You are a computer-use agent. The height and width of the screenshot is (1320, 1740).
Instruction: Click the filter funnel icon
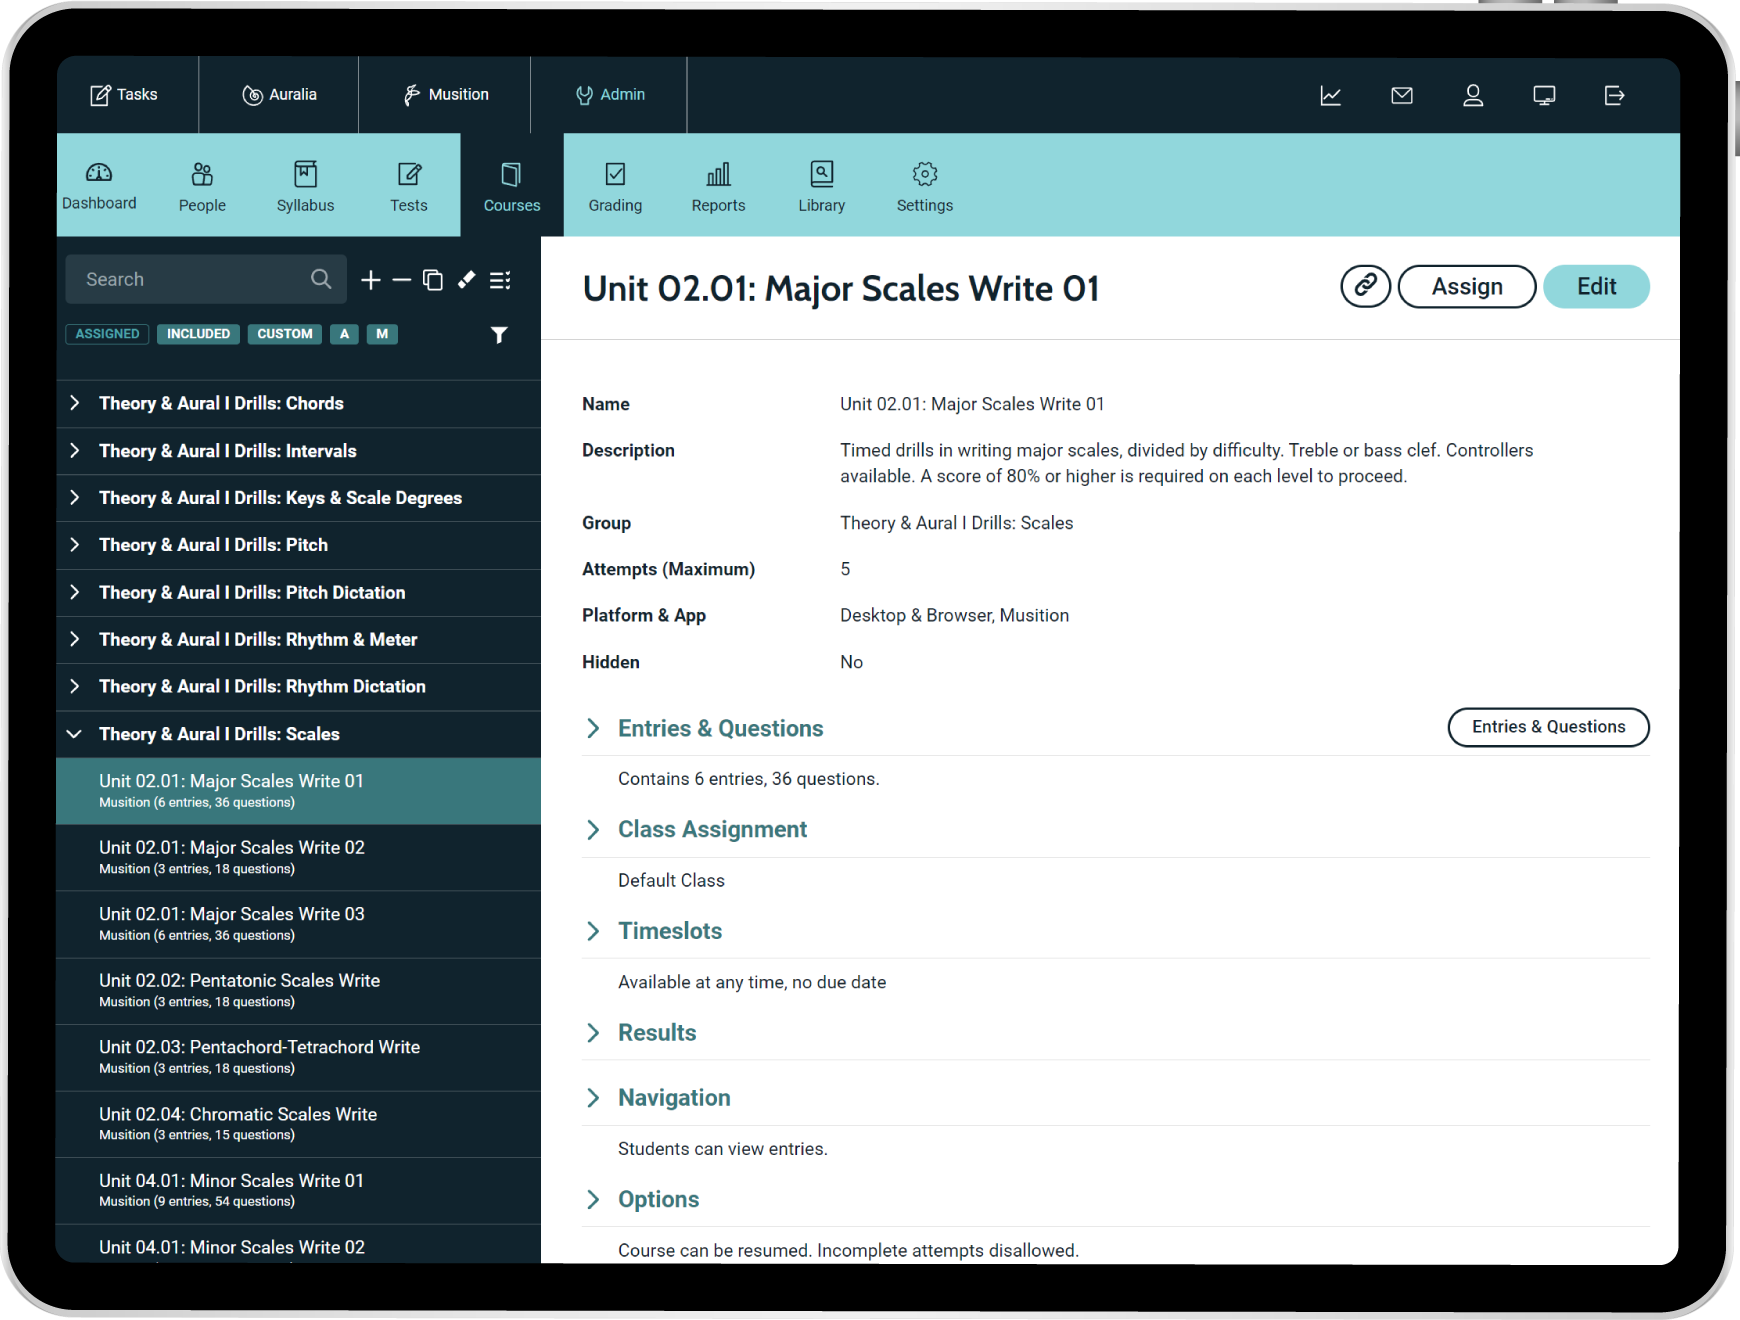[x=499, y=335]
